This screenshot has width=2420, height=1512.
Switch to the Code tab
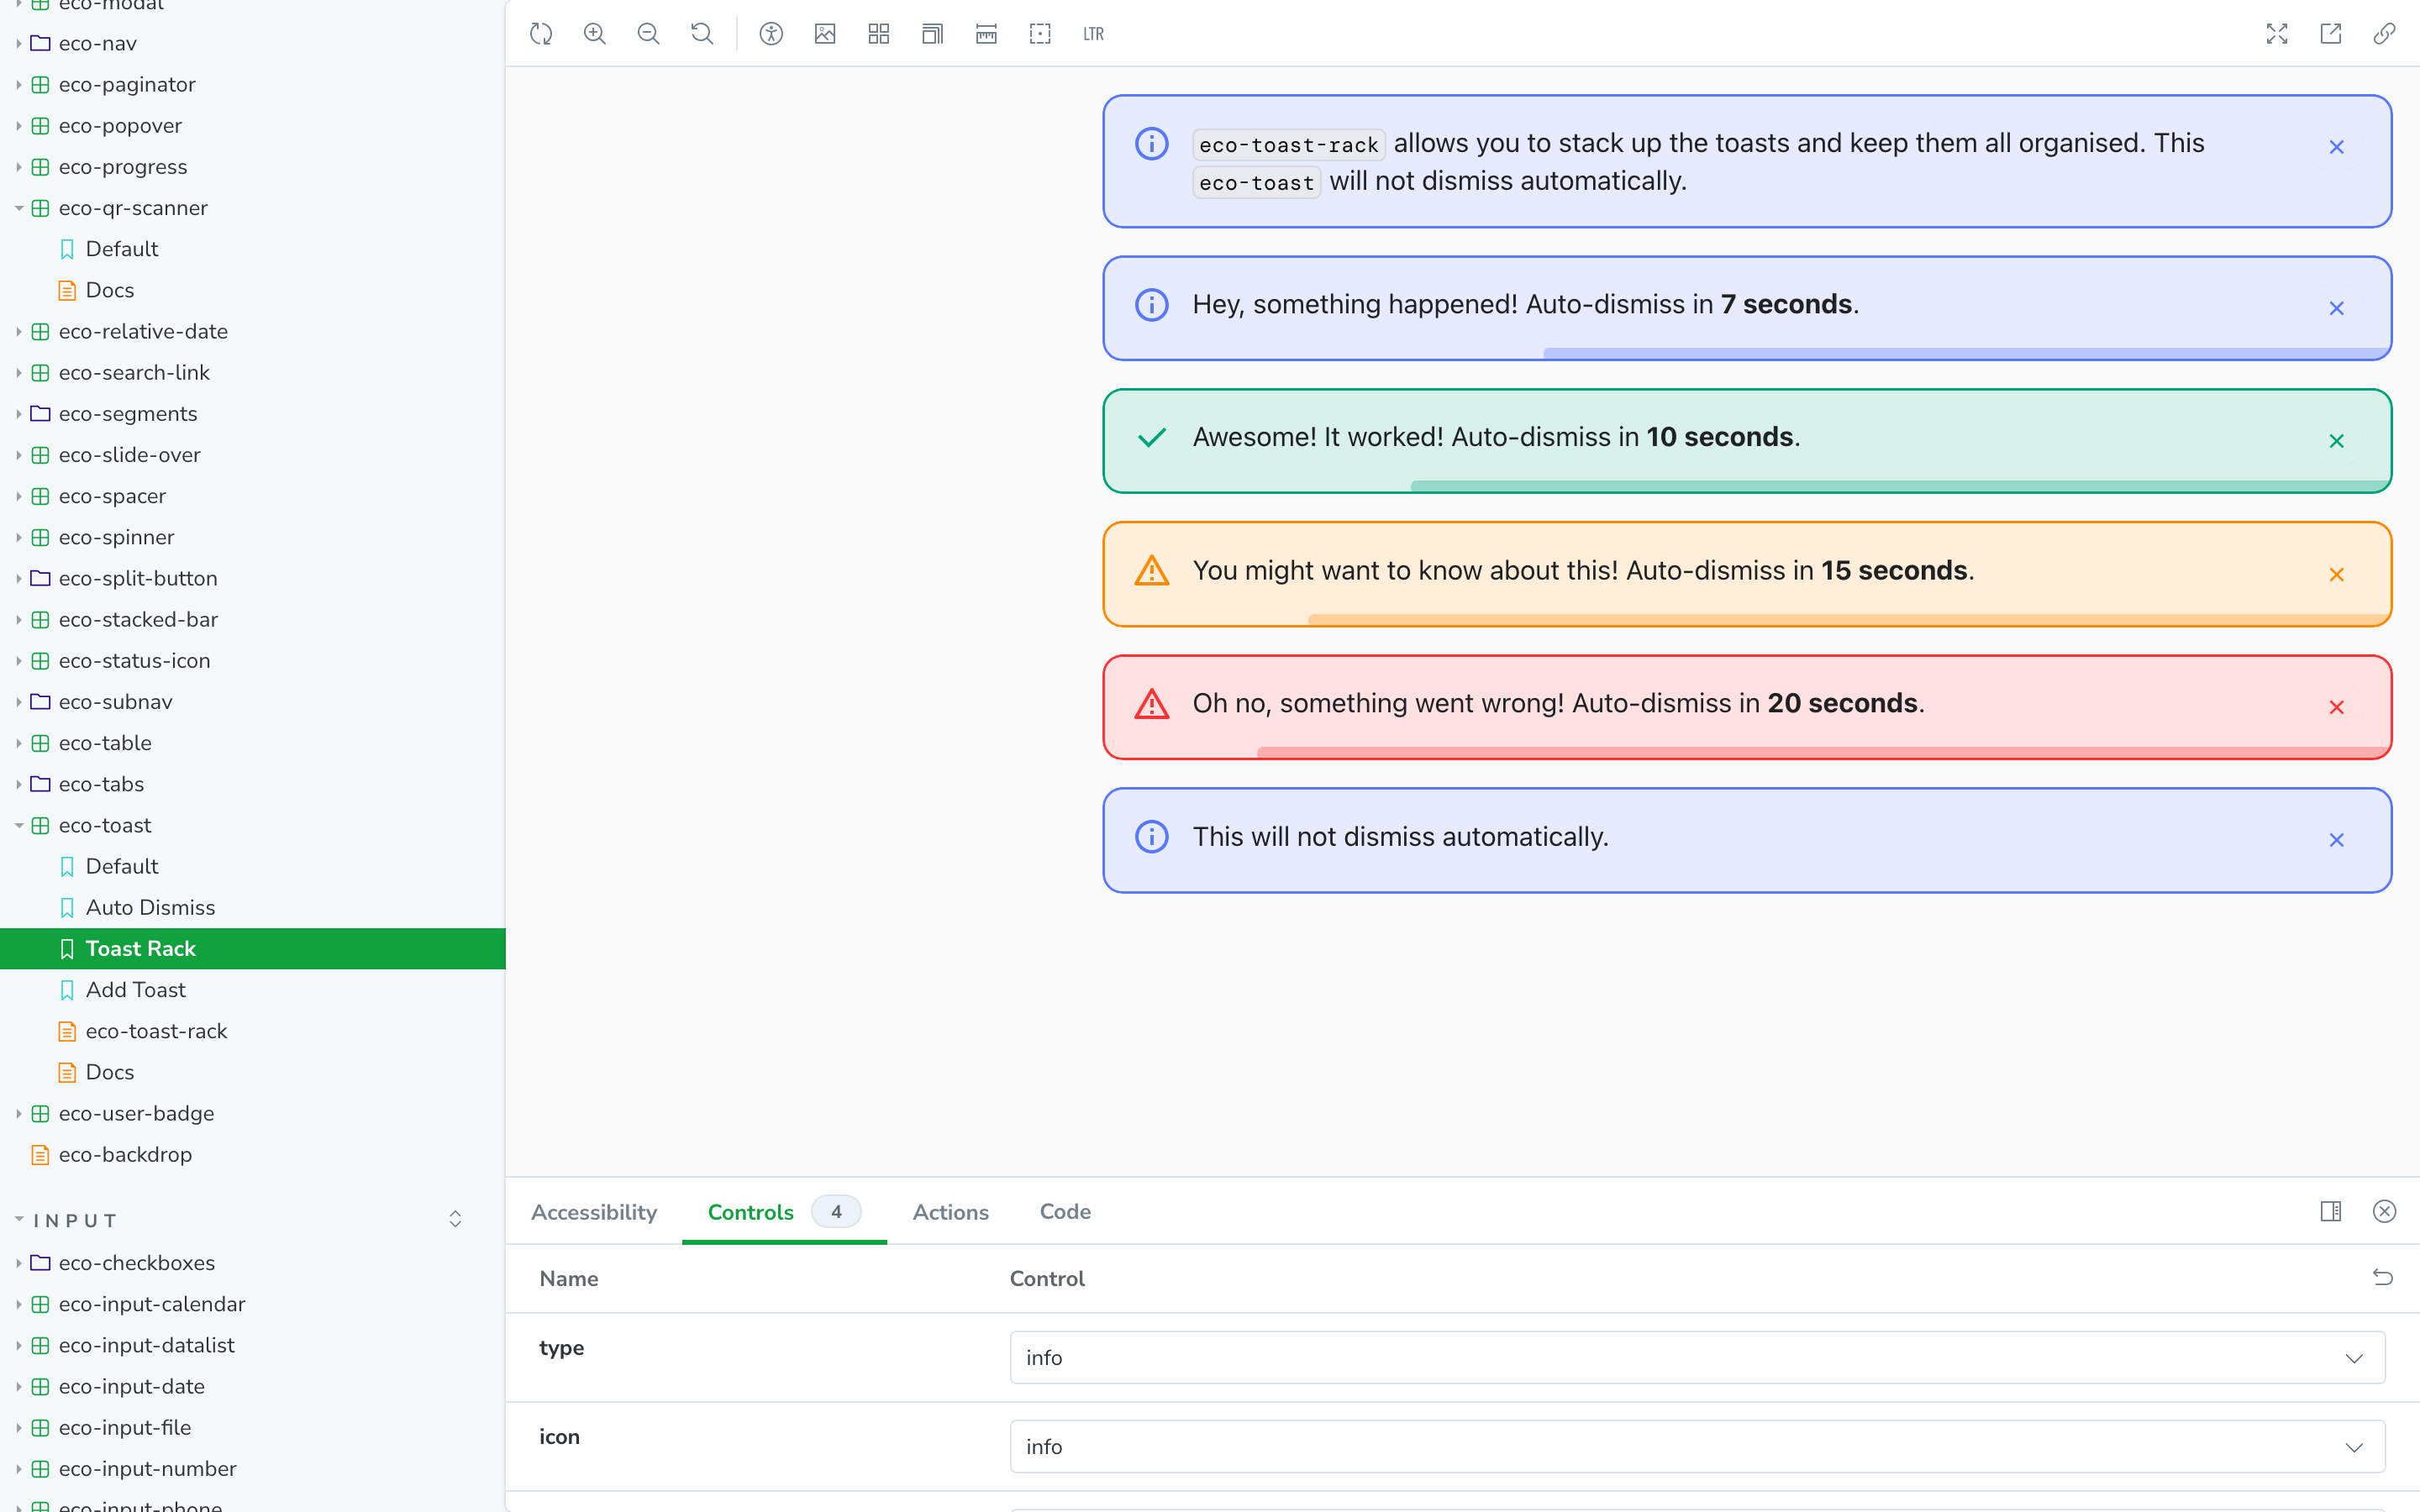coord(1065,1212)
